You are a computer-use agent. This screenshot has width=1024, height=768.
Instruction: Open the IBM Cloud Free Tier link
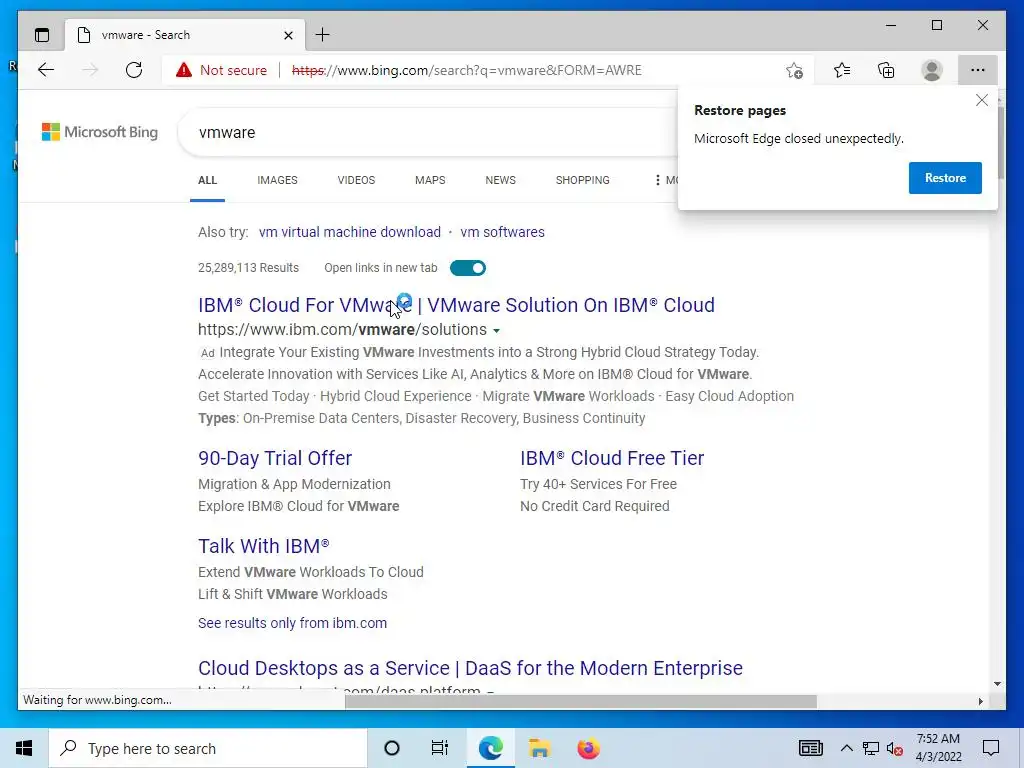pos(612,458)
